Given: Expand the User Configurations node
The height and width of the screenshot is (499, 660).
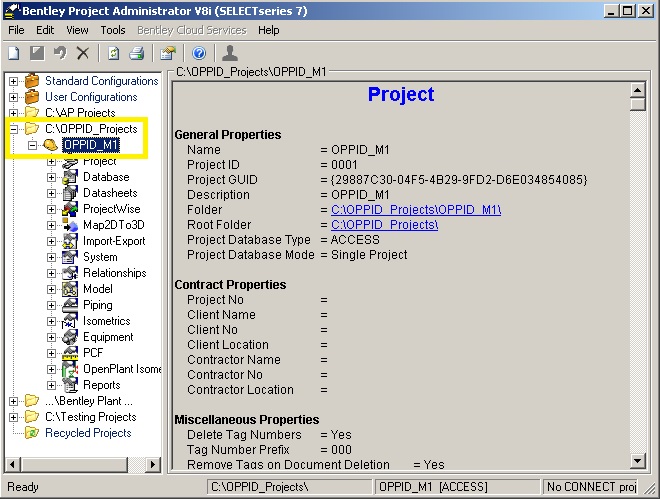Looking at the screenshot, I should point(13,97).
